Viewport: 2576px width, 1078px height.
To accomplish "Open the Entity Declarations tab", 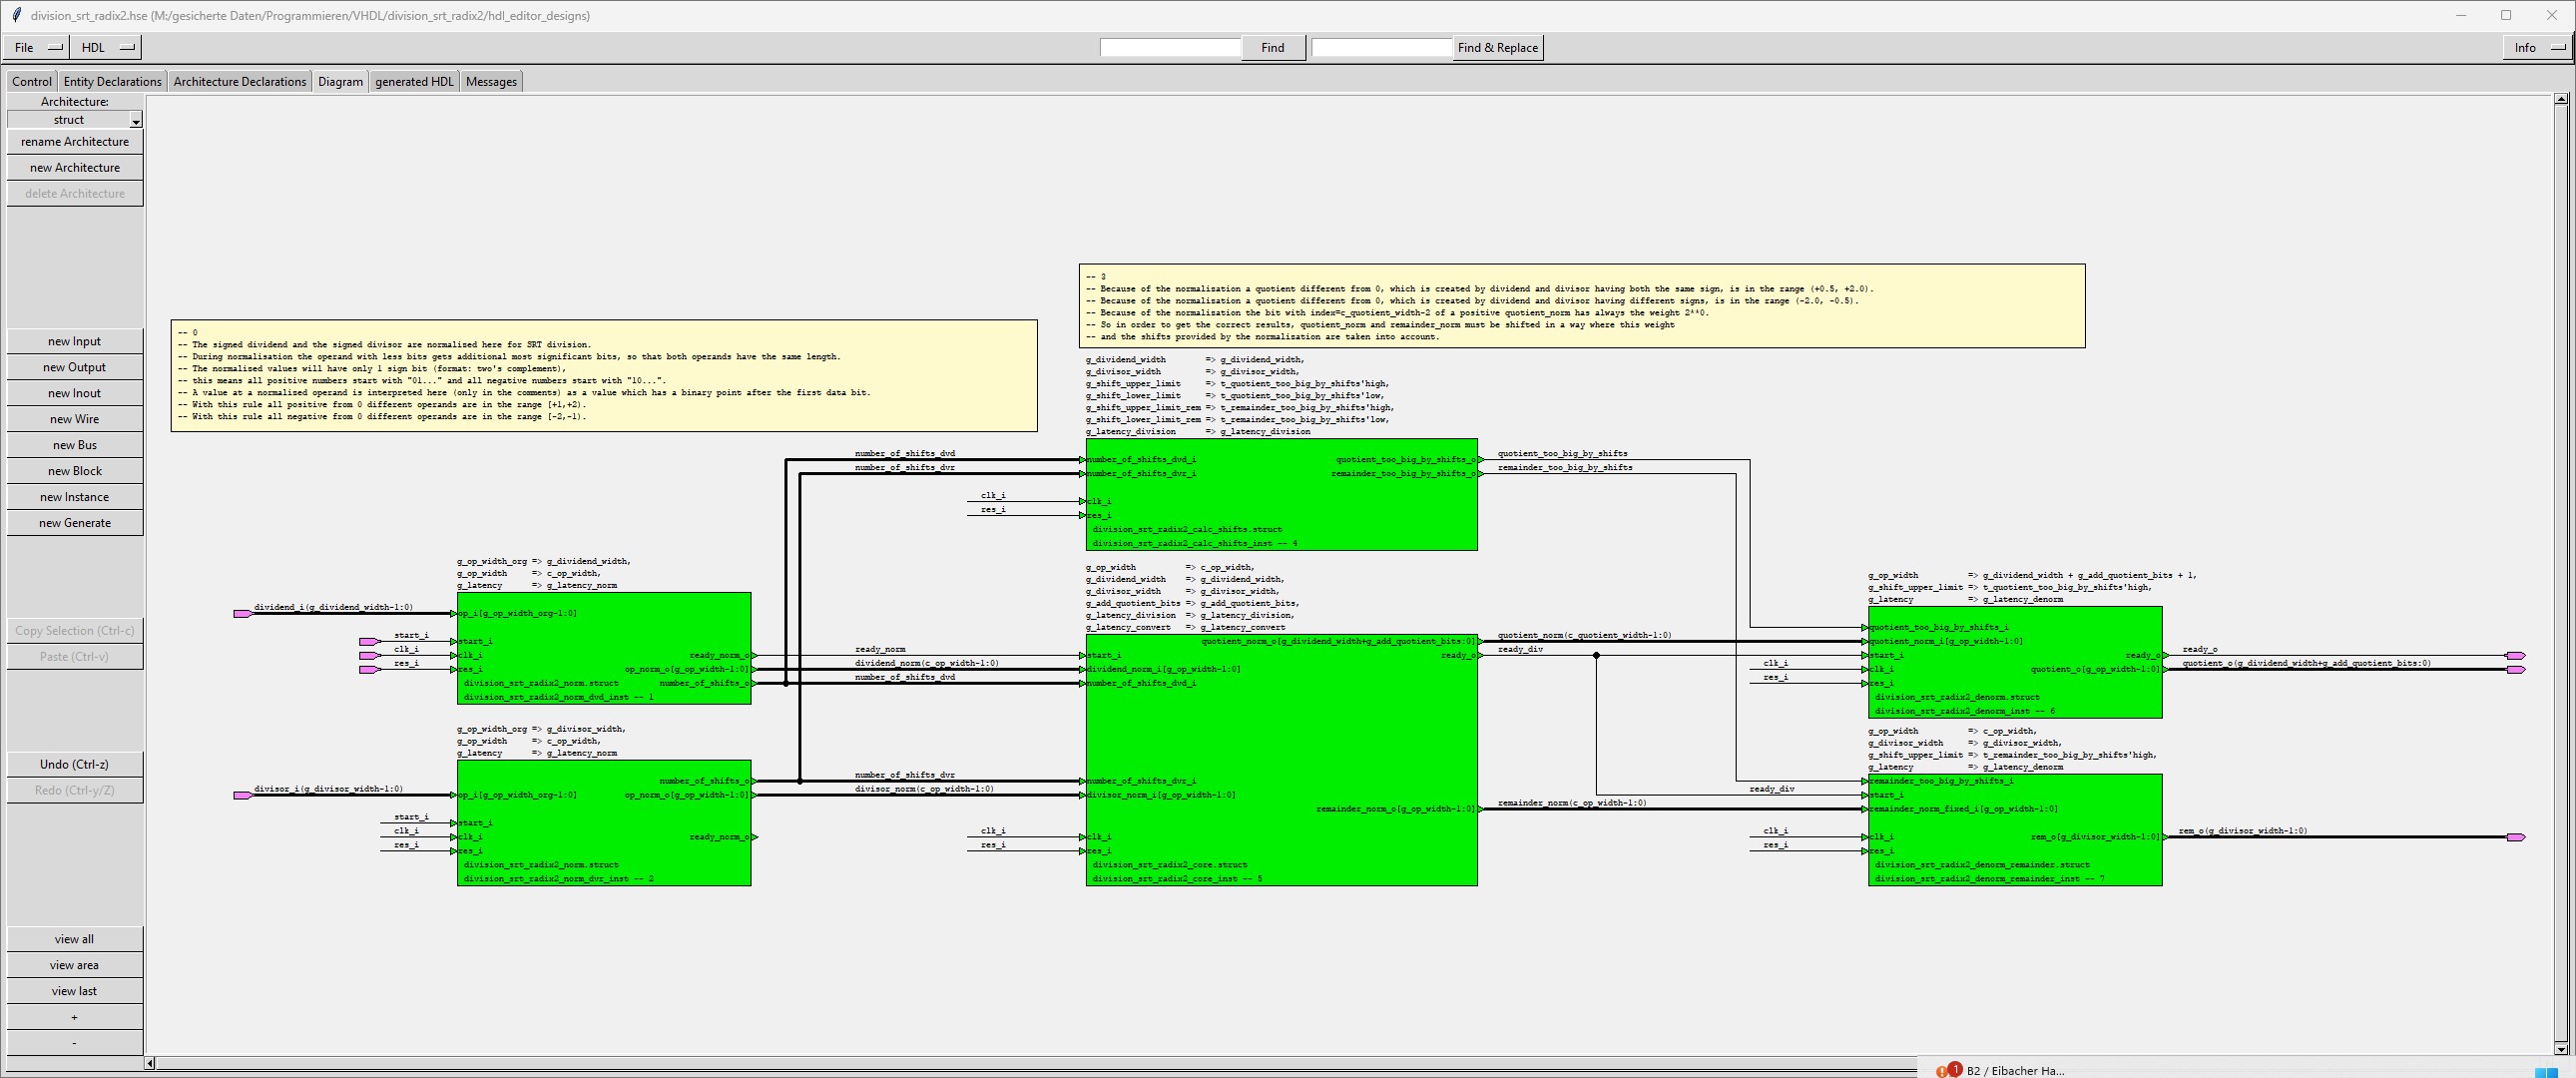I will pyautogui.click(x=112, y=82).
